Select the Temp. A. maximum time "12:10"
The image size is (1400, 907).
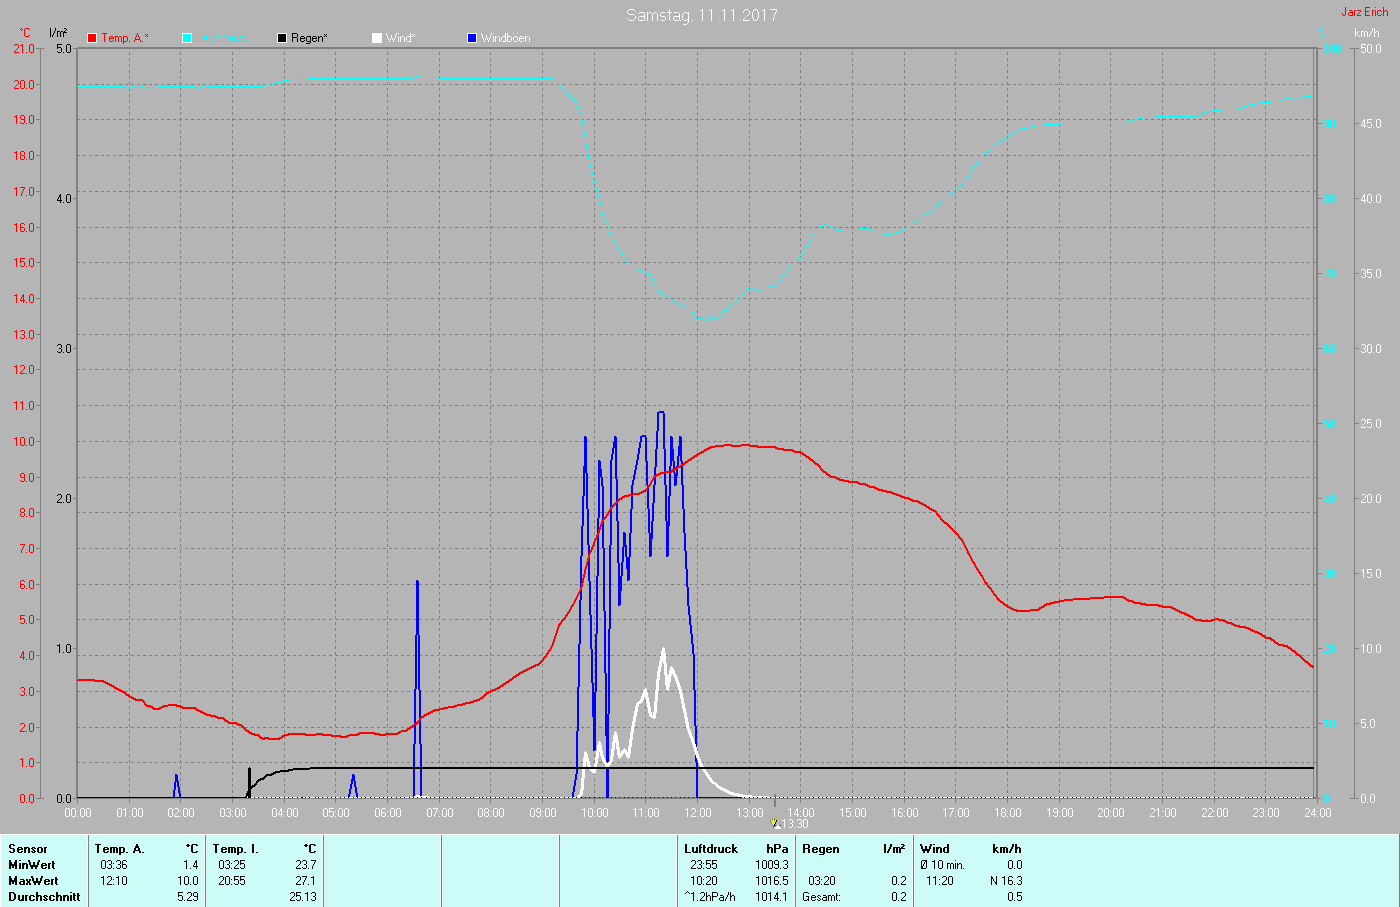pyautogui.click(x=114, y=881)
